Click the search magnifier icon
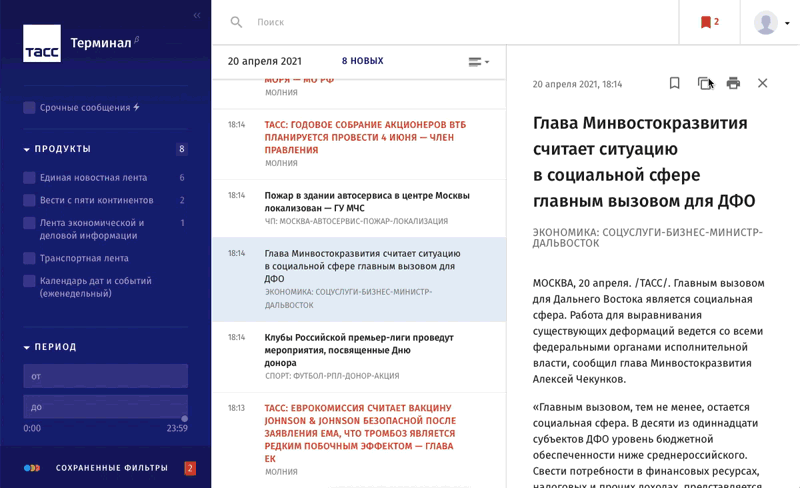The height and width of the screenshot is (488, 800). (236, 22)
